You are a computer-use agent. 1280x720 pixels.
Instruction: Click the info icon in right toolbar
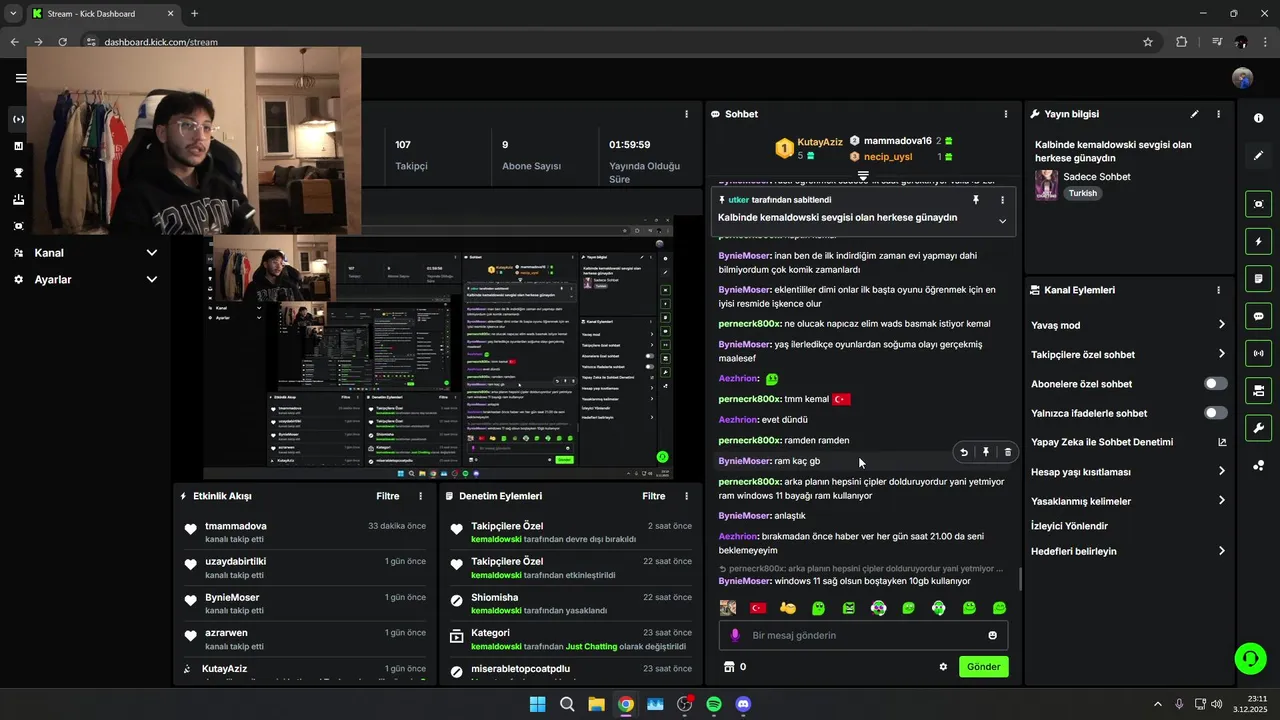1258,118
